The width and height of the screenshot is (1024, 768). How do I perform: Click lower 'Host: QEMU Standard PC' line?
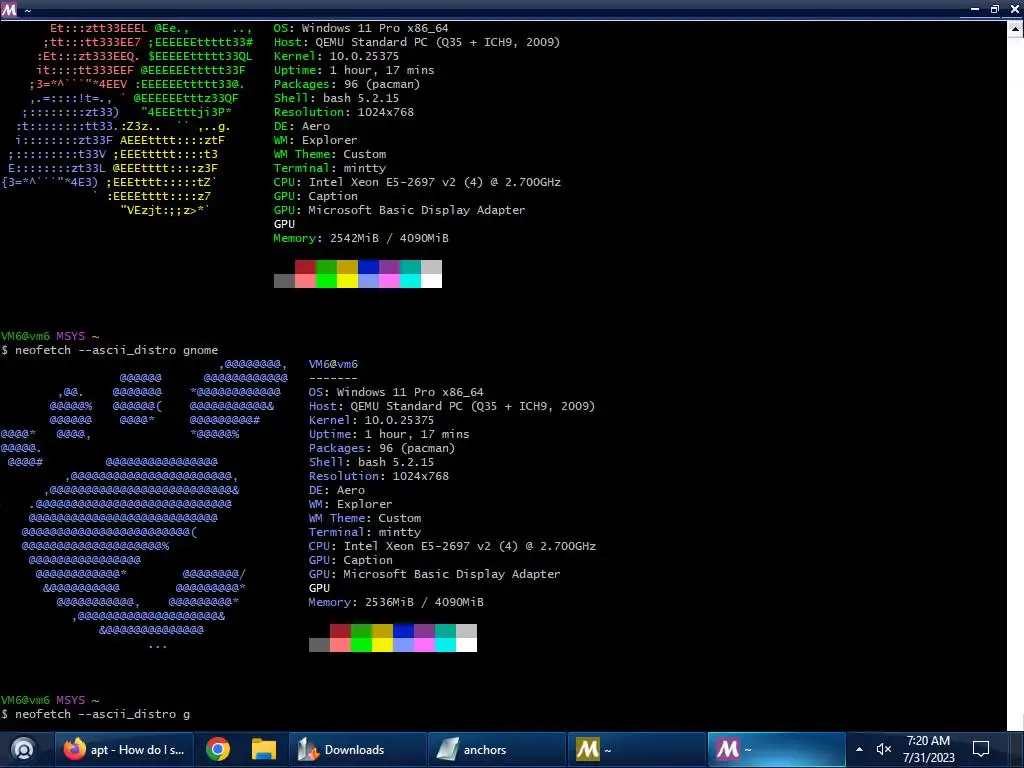[452, 406]
